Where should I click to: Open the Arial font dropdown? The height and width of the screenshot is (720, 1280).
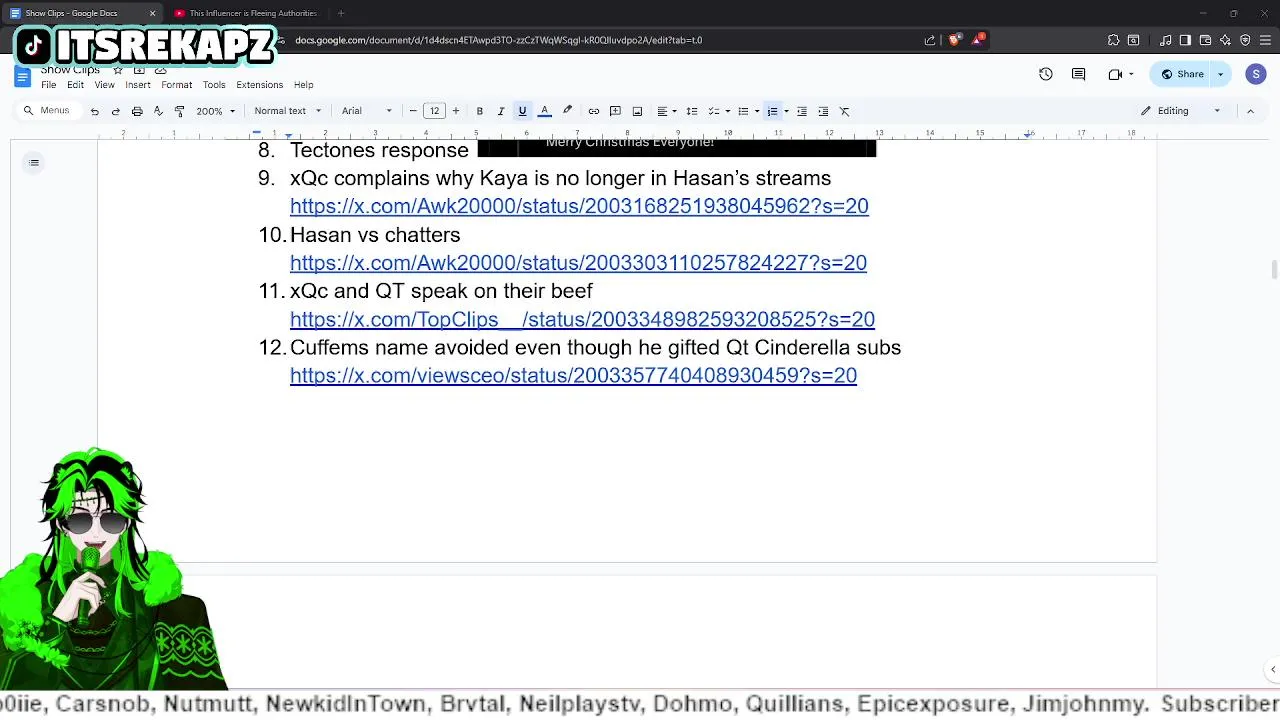tap(367, 111)
